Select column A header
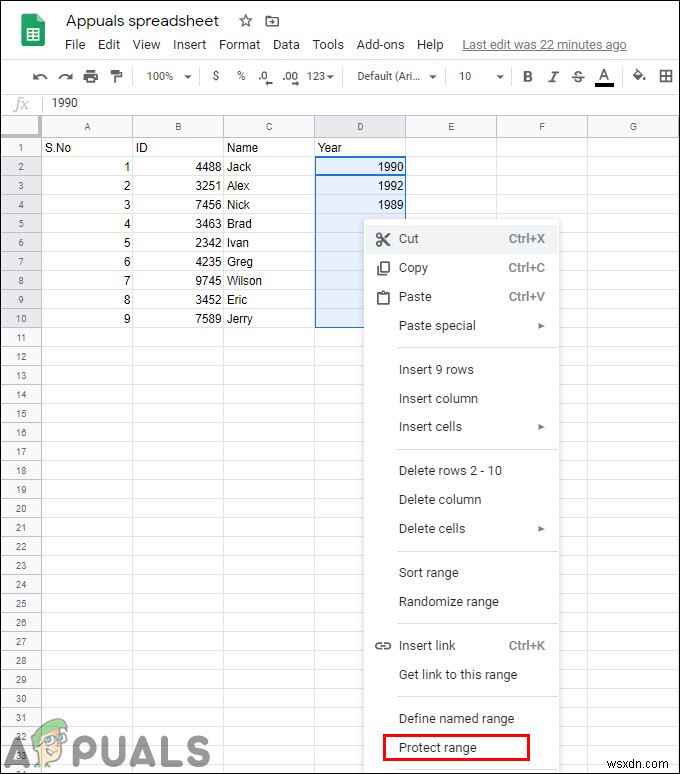Screen dimensions: 680x774 (87, 127)
